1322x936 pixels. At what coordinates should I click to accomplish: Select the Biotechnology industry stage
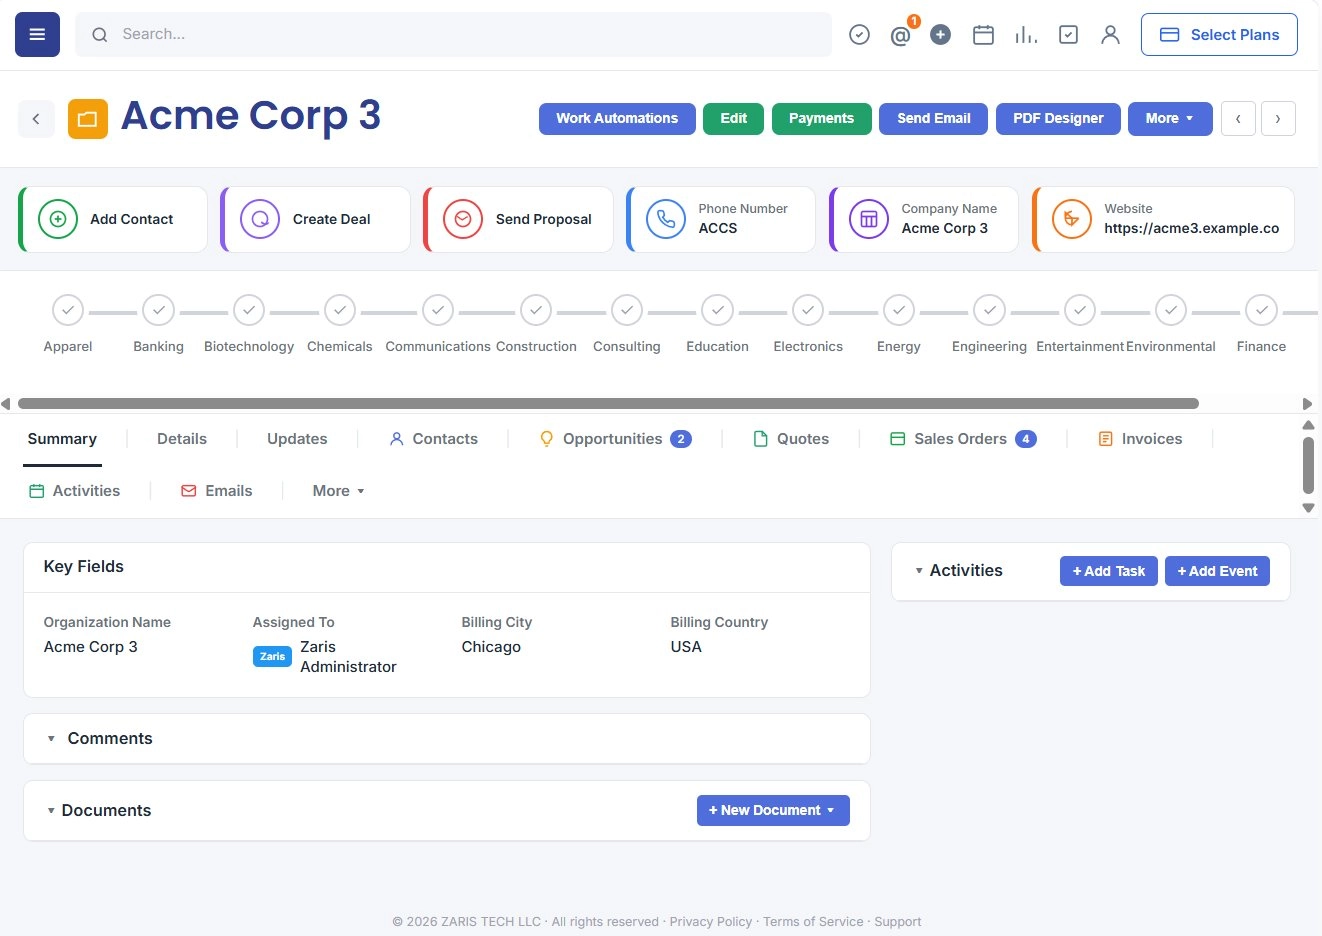[x=249, y=310]
